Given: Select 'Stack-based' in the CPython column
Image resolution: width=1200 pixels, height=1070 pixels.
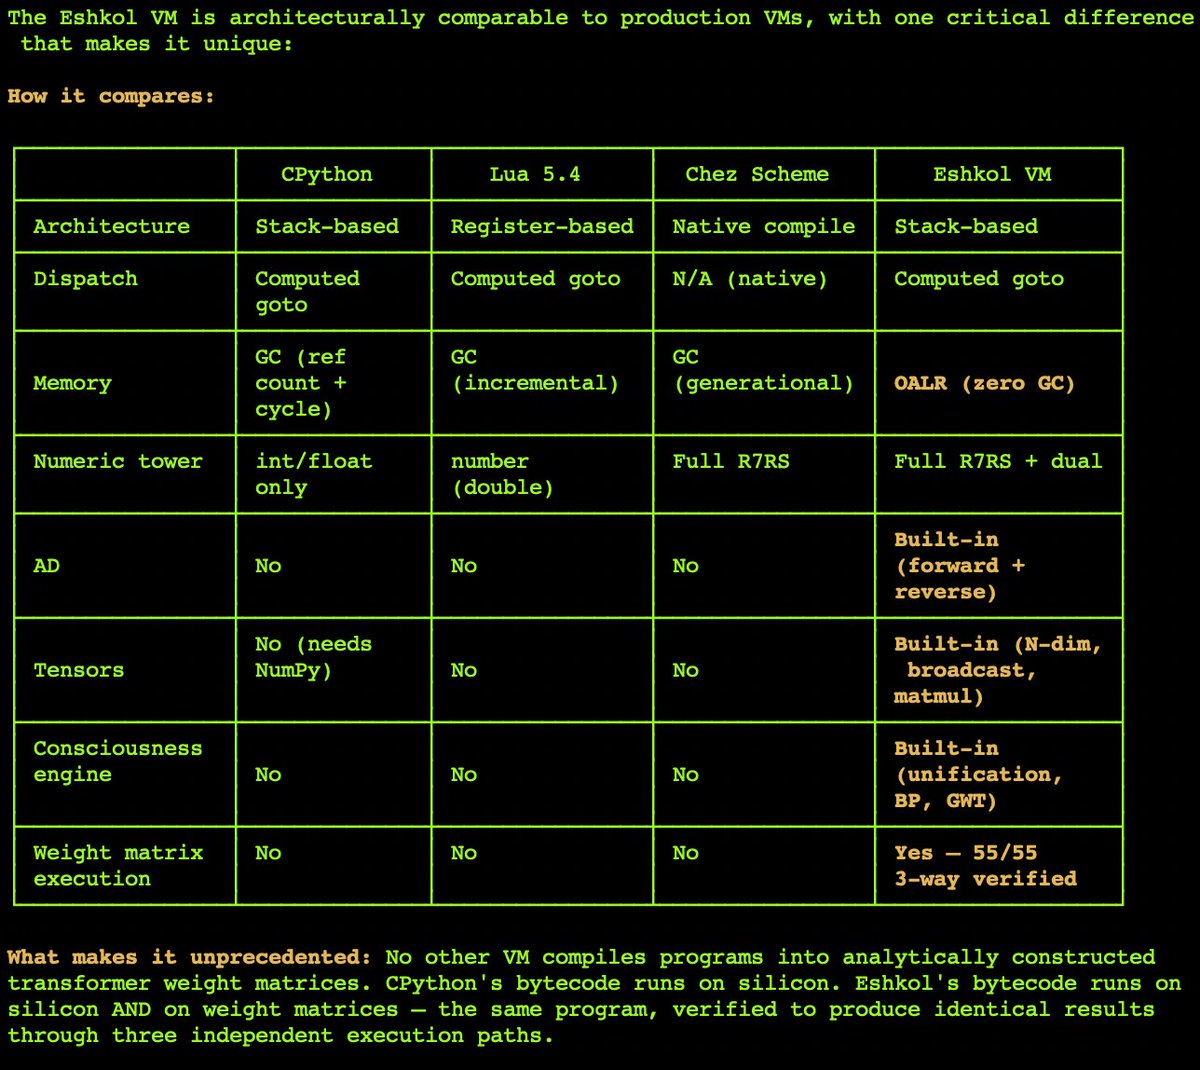Looking at the screenshot, I should coord(327,226).
